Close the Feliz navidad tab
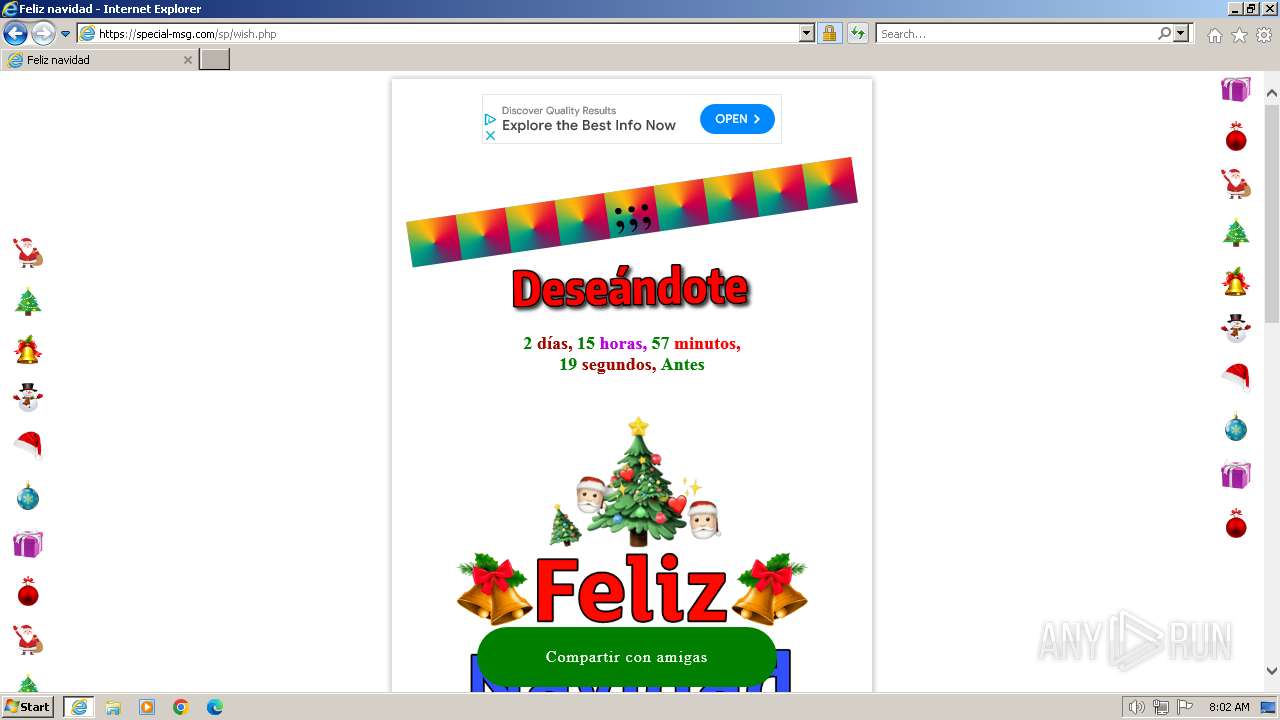 tap(187, 60)
